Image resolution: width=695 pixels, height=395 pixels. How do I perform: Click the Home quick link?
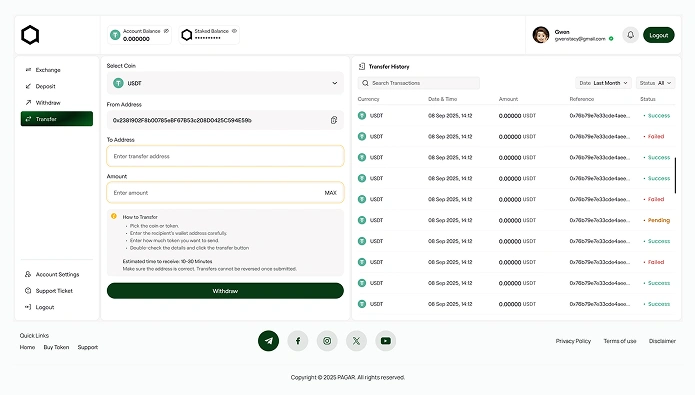click(27, 348)
